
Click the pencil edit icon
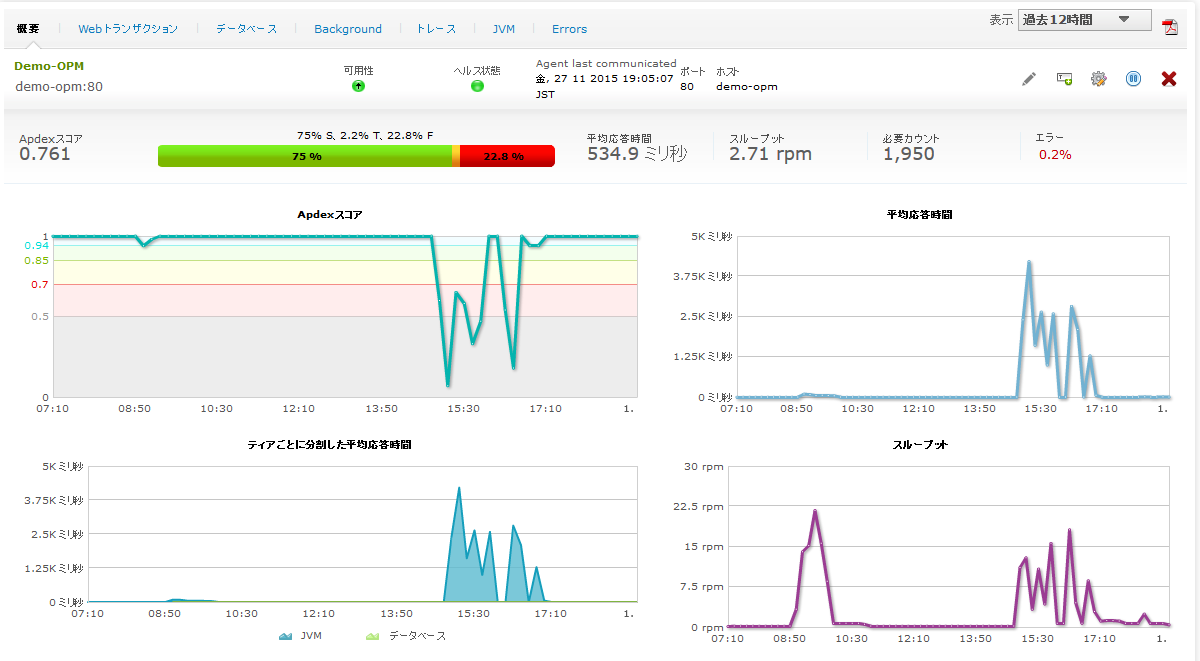pos(1029,79)
